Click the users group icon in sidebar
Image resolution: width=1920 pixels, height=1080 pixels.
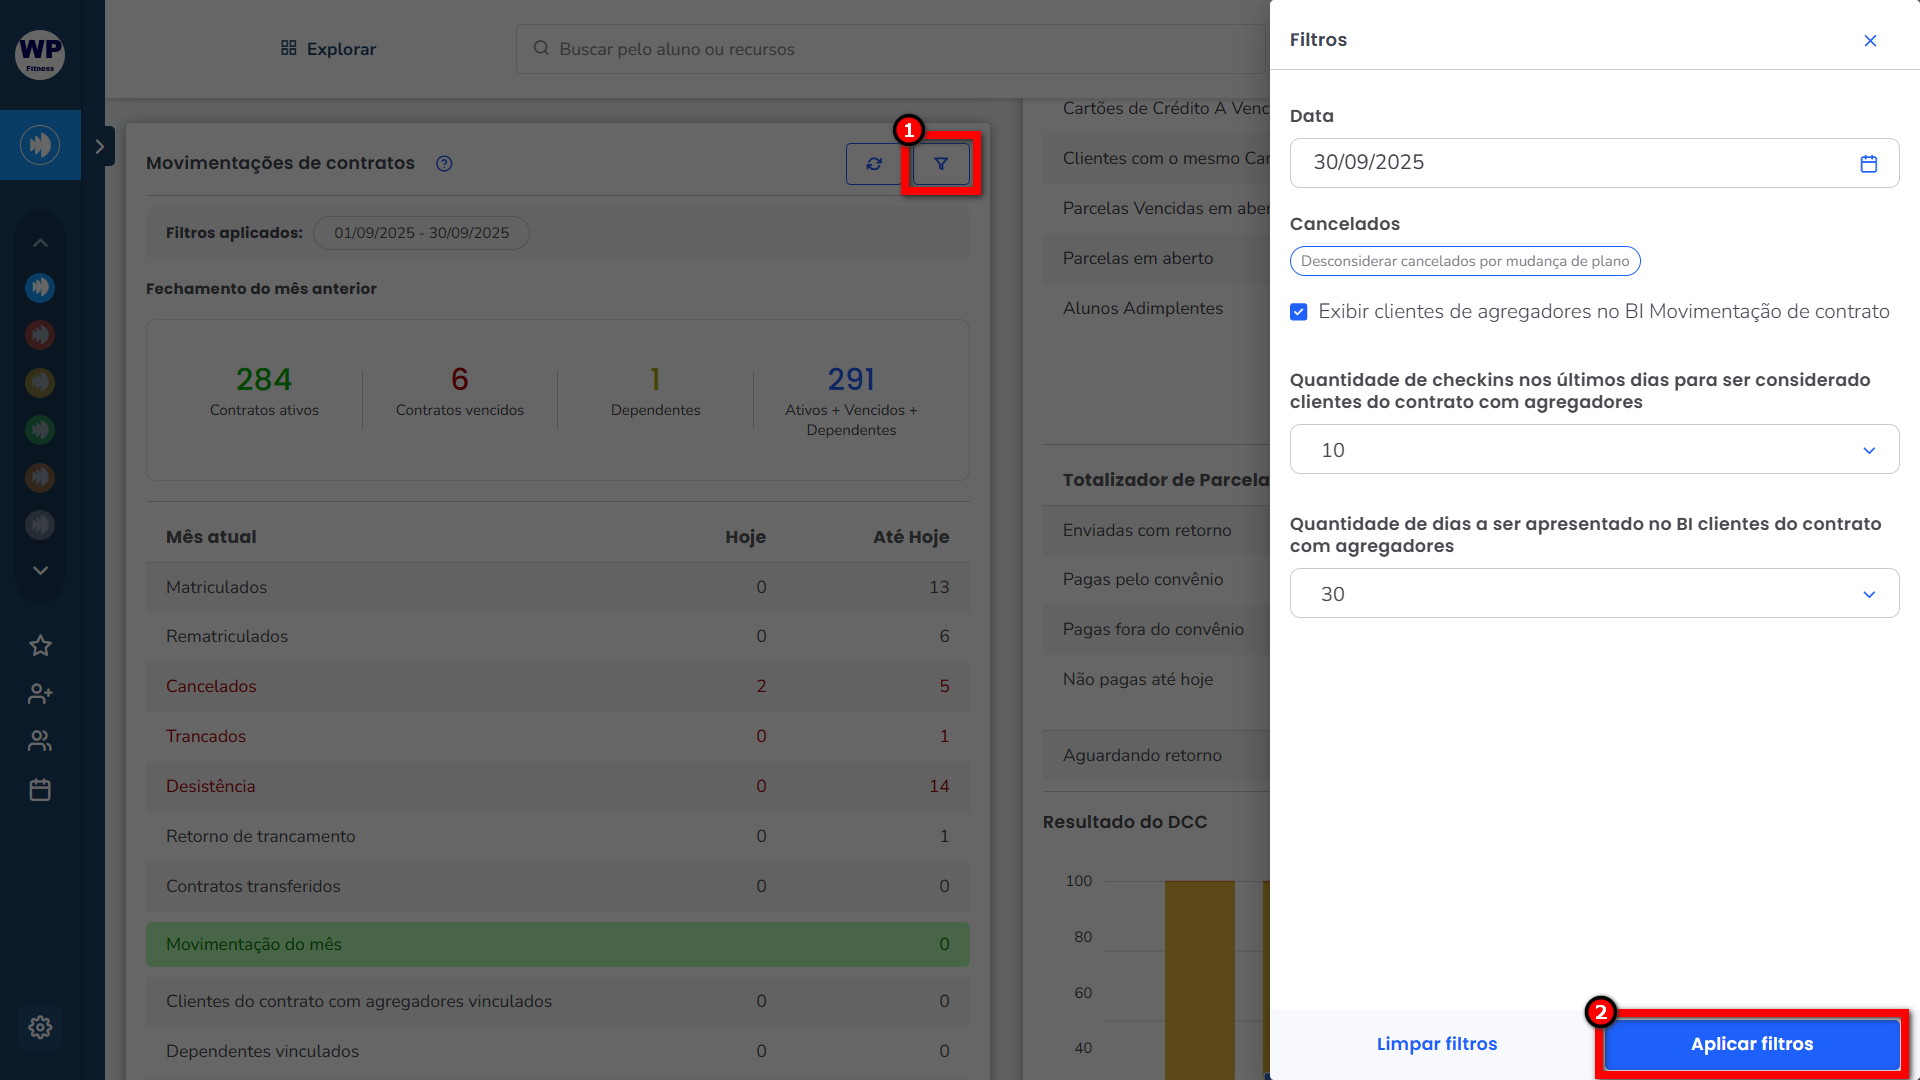(x=40, y=741)
